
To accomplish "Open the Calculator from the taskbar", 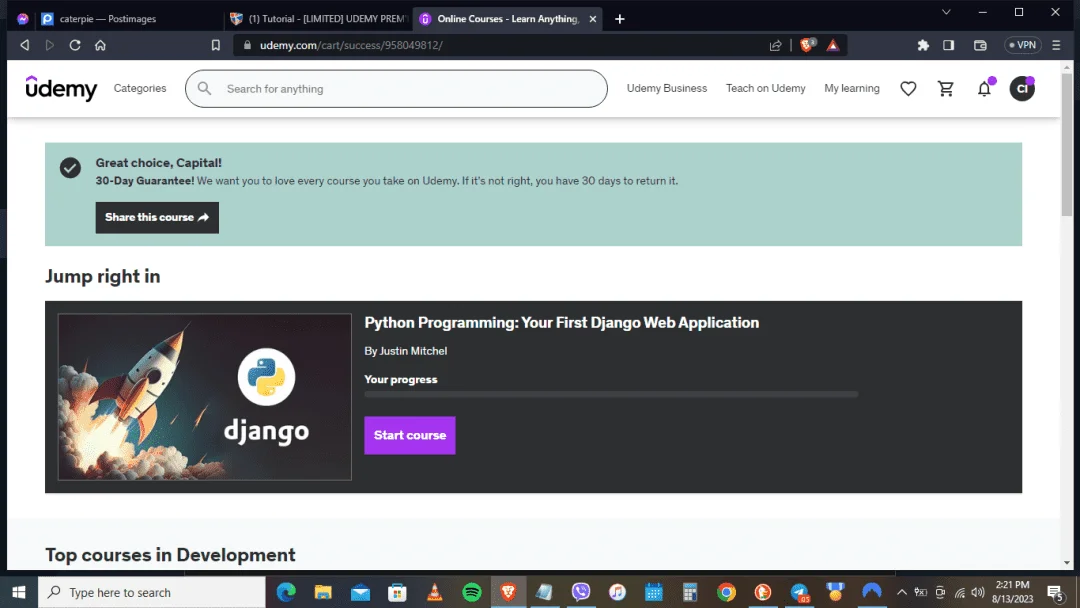I will pyautogui.click(x=689, y=592).
